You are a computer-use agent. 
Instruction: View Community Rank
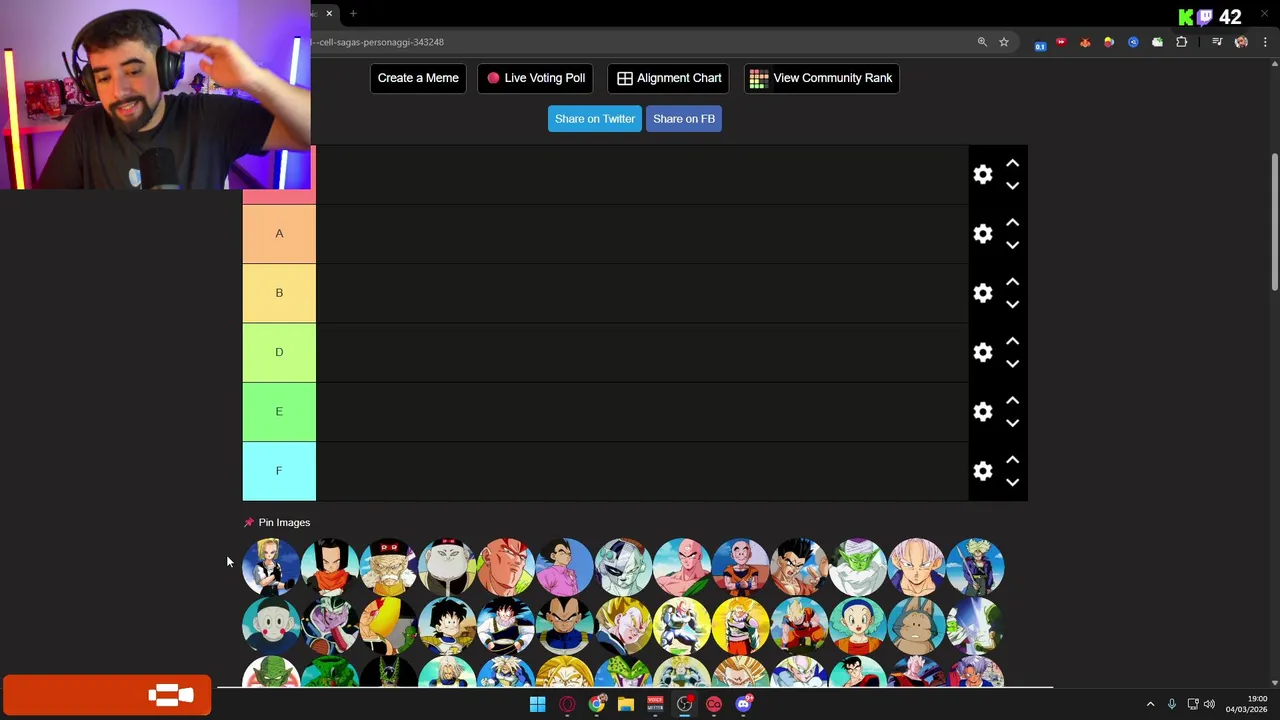(821, 78)
